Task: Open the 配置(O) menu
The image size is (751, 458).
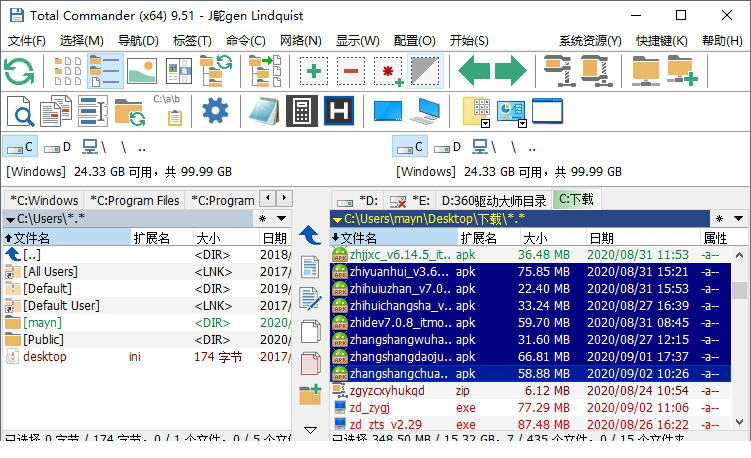Action: tap(414, 41)
